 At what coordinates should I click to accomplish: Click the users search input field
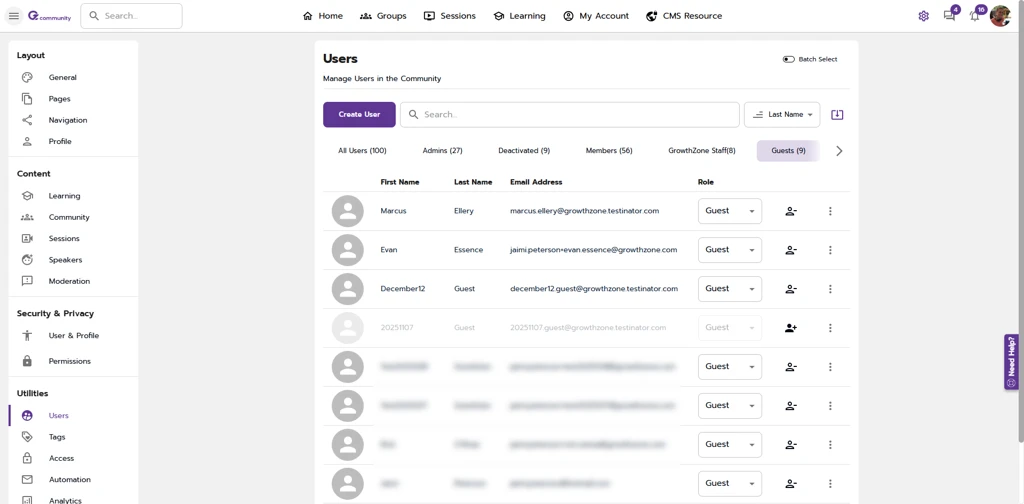(570, 115)
